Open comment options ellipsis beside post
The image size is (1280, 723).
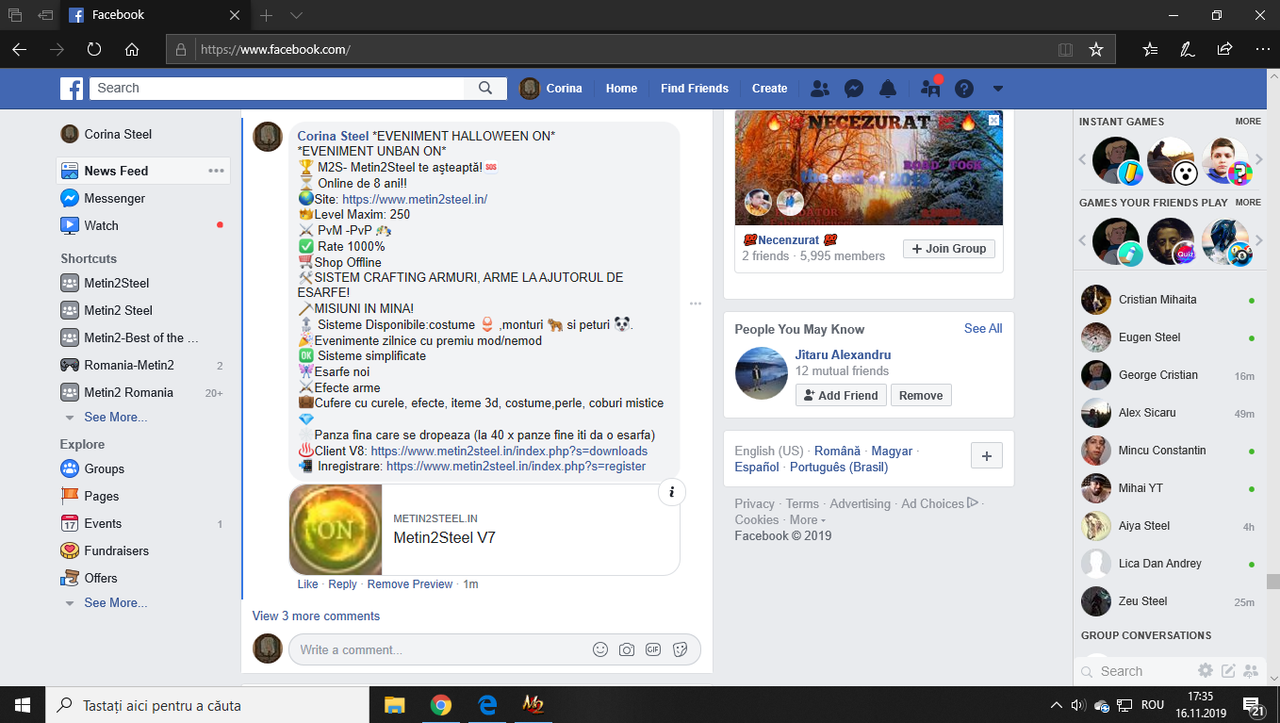[695, 303]
